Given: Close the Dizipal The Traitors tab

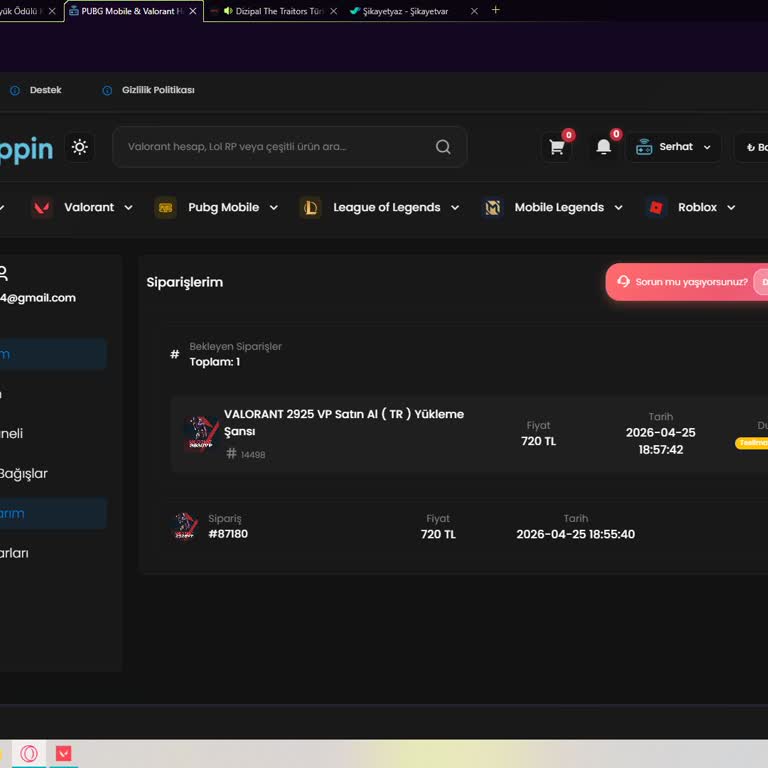Looking at the screenshot, I should (x=334, y=11).
